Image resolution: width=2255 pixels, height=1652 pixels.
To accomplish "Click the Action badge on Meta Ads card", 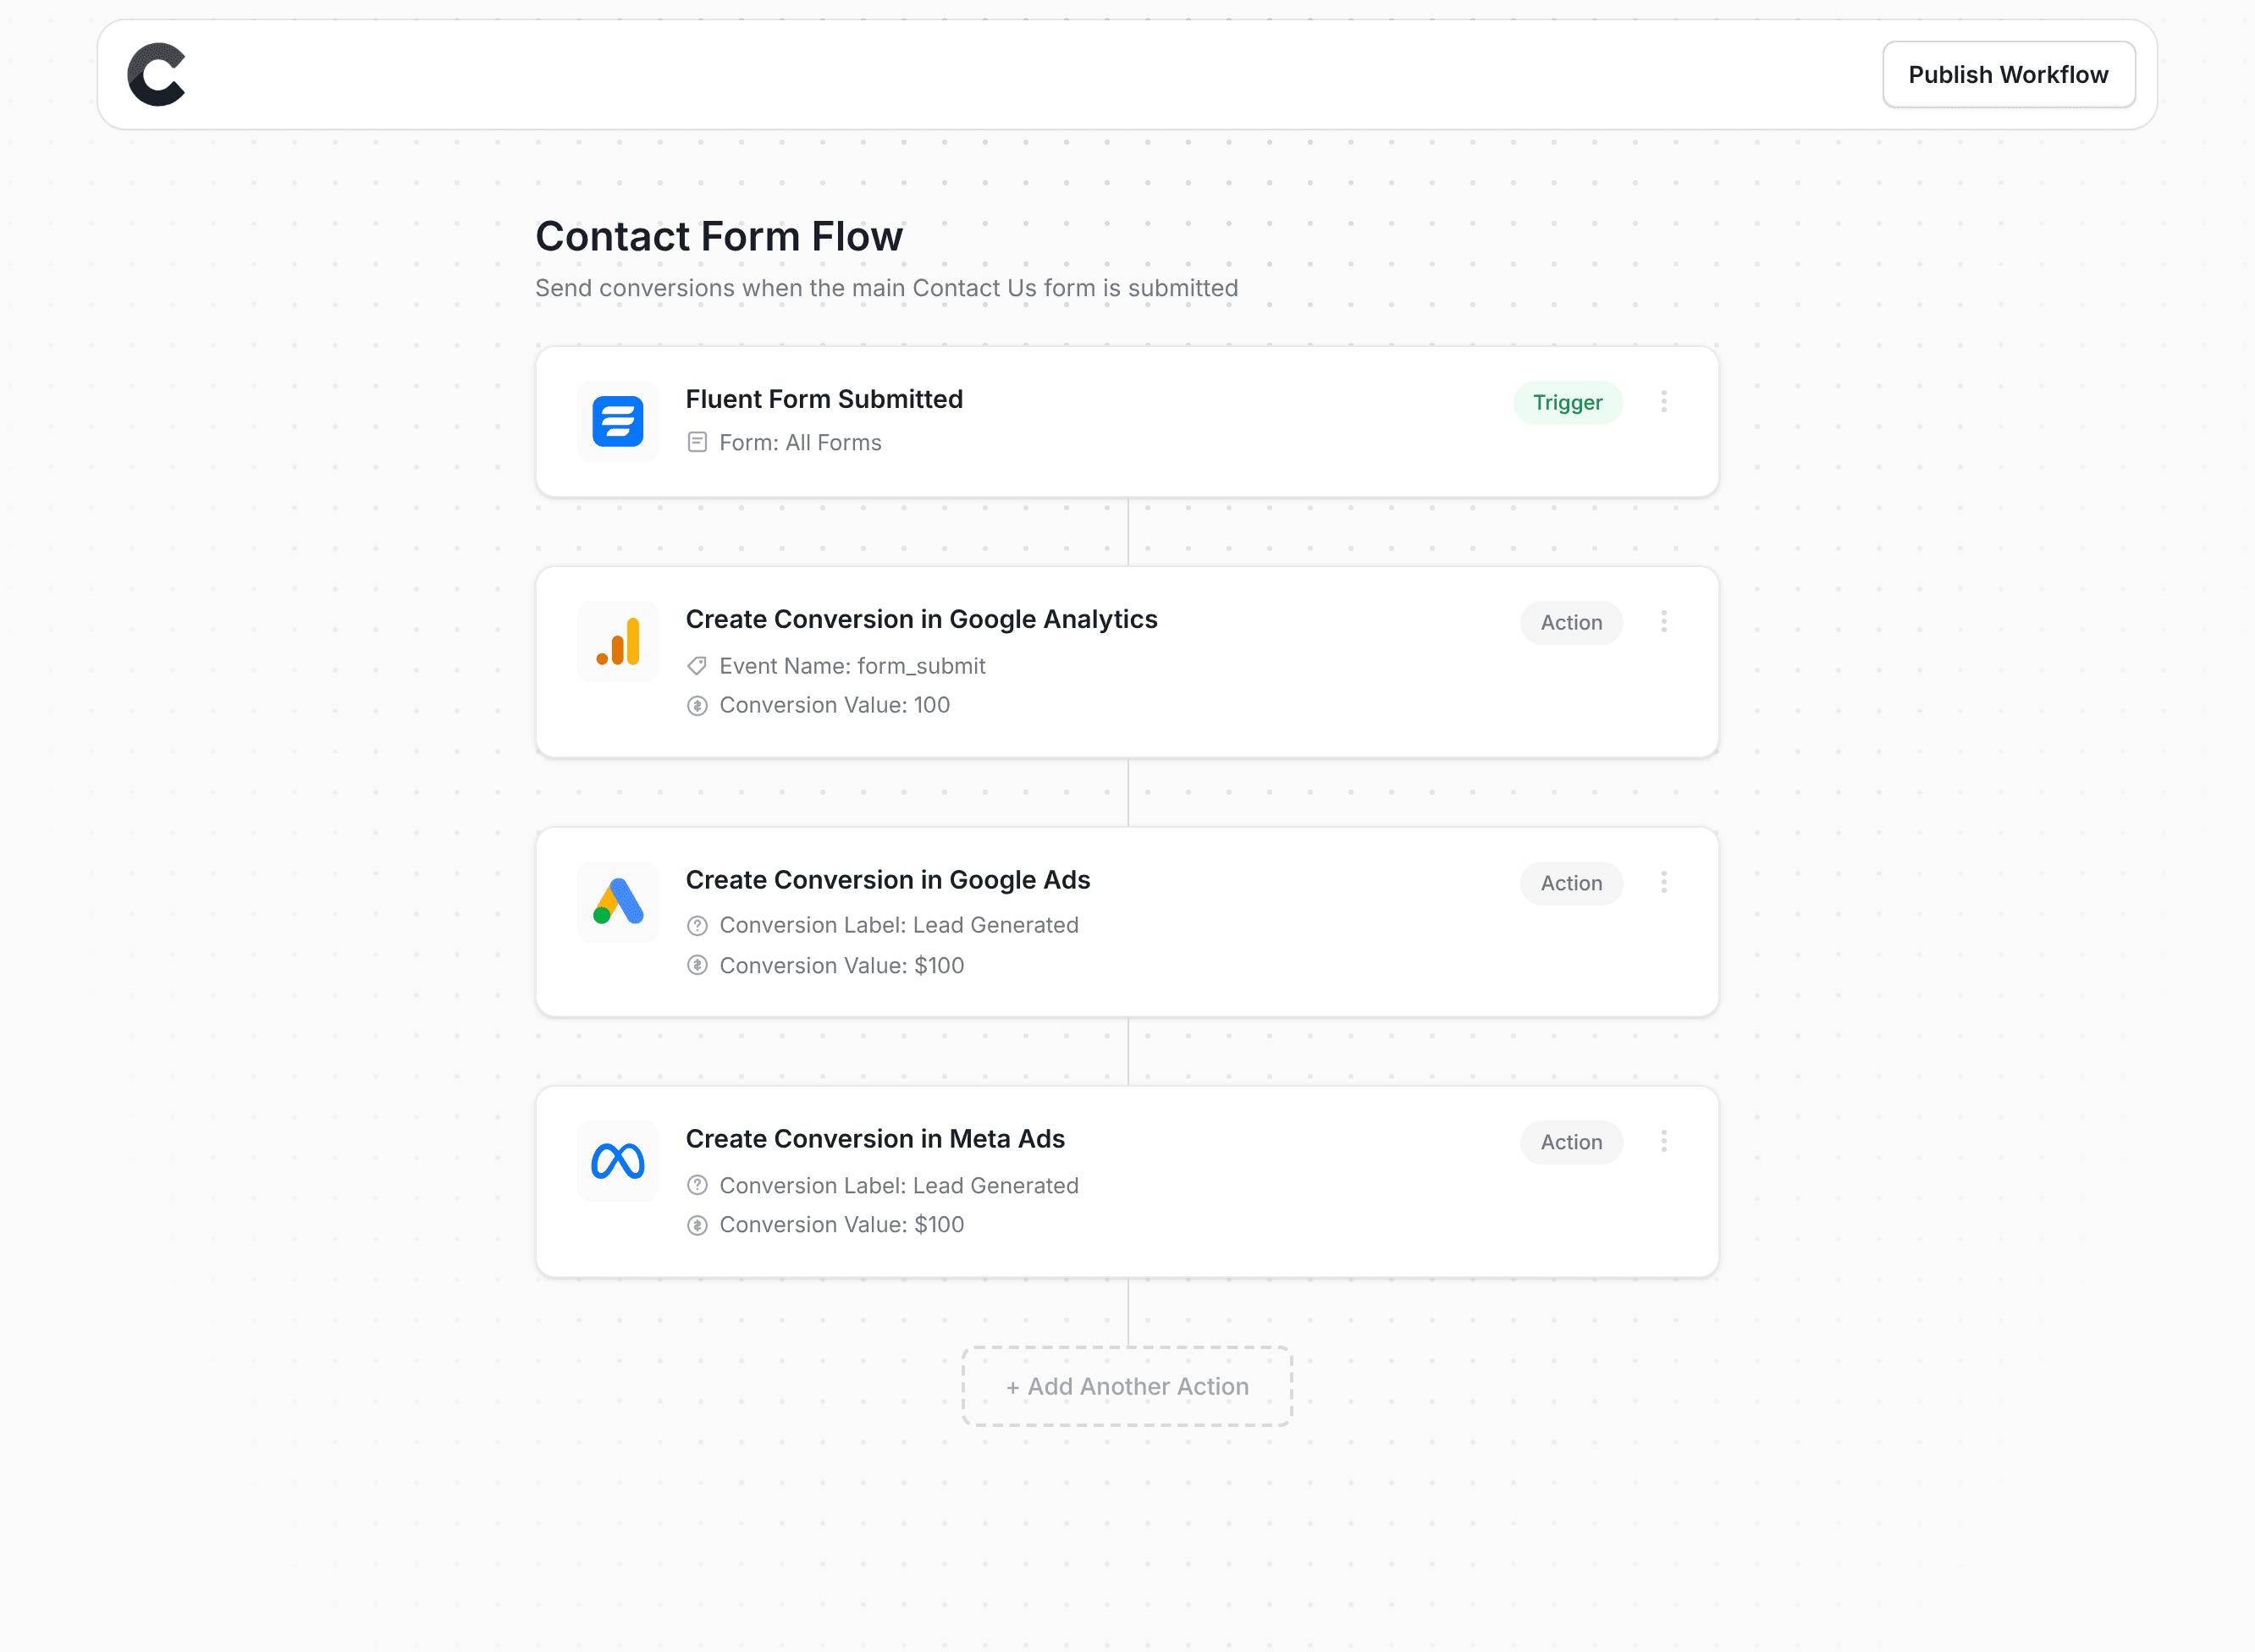I will (1571, 1141).
